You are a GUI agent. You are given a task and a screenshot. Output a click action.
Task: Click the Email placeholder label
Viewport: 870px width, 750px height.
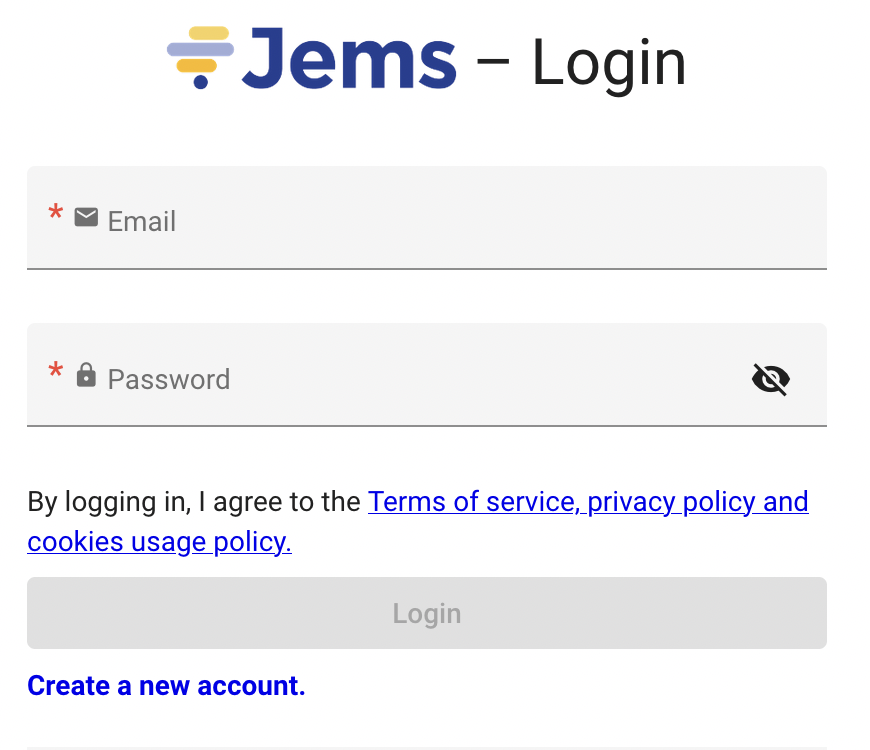[x=142, y=221]
